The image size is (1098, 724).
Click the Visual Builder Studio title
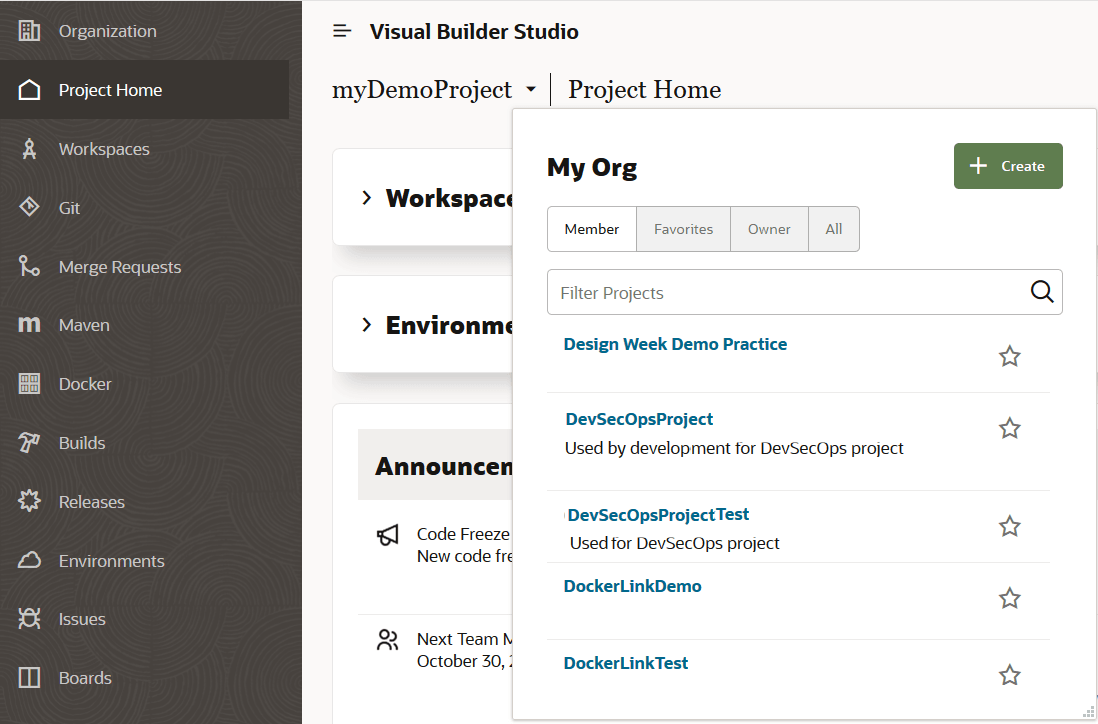point(474,32)
